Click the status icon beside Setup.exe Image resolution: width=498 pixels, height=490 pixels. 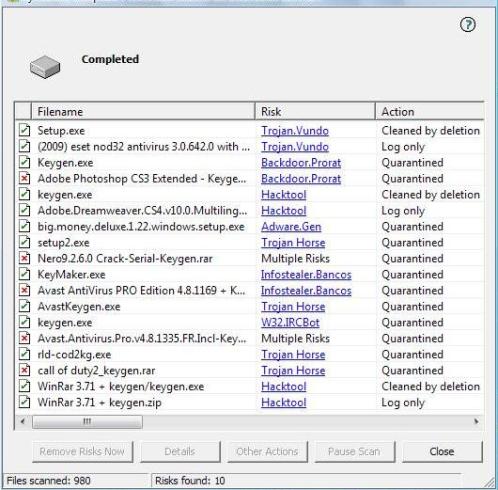[24, 130]
